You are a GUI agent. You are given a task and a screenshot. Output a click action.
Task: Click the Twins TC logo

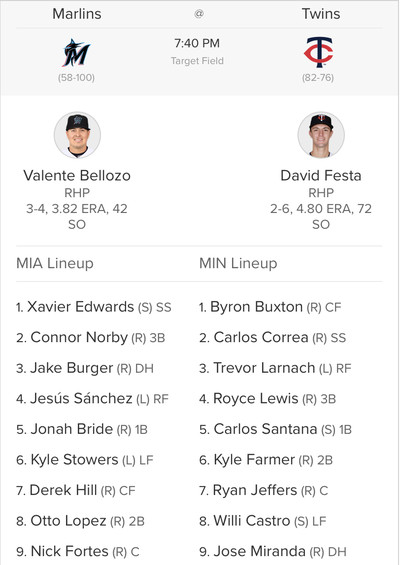[318, 52]
